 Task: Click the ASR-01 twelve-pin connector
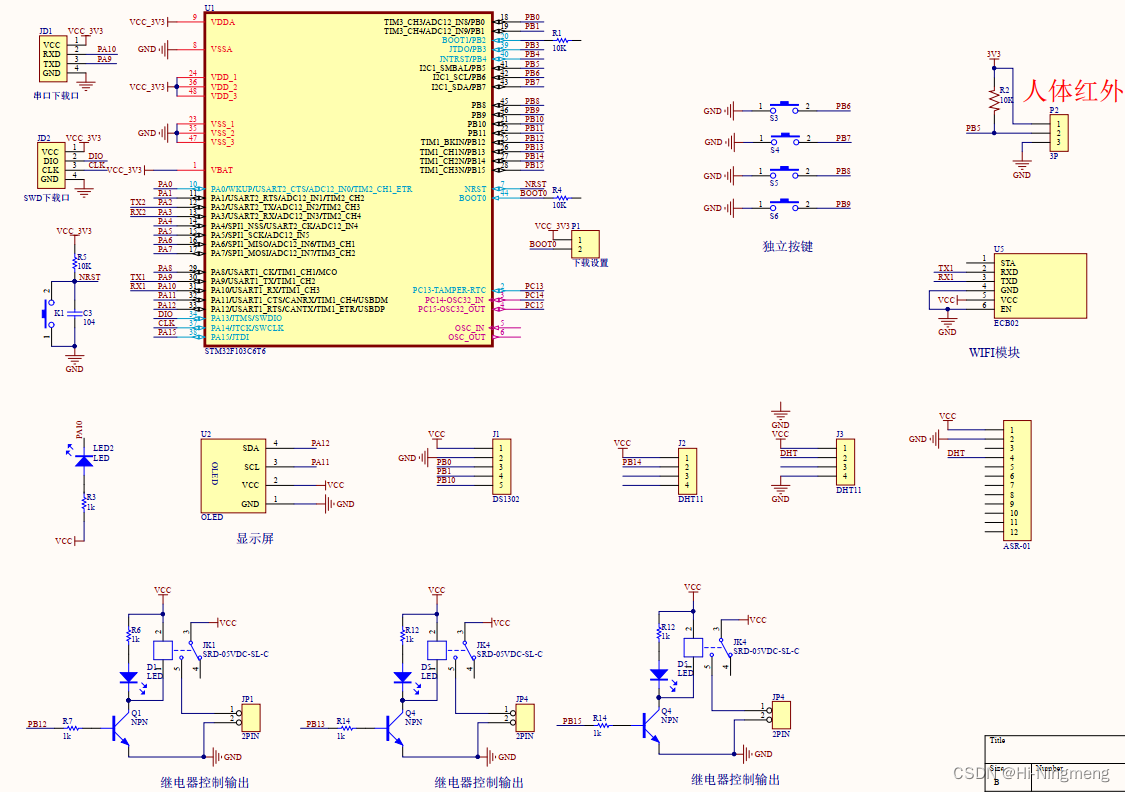pos(1017,481)
